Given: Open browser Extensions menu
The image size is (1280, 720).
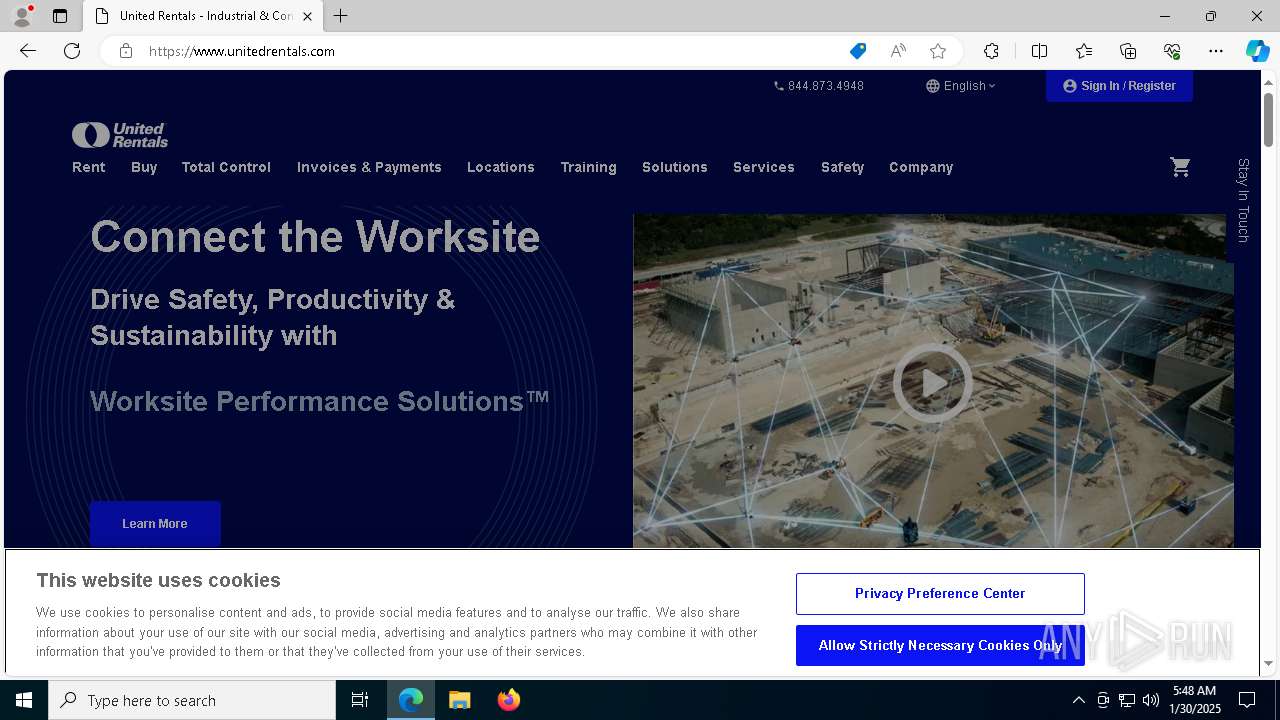Looking at the screenshot, I should point(991,51).
